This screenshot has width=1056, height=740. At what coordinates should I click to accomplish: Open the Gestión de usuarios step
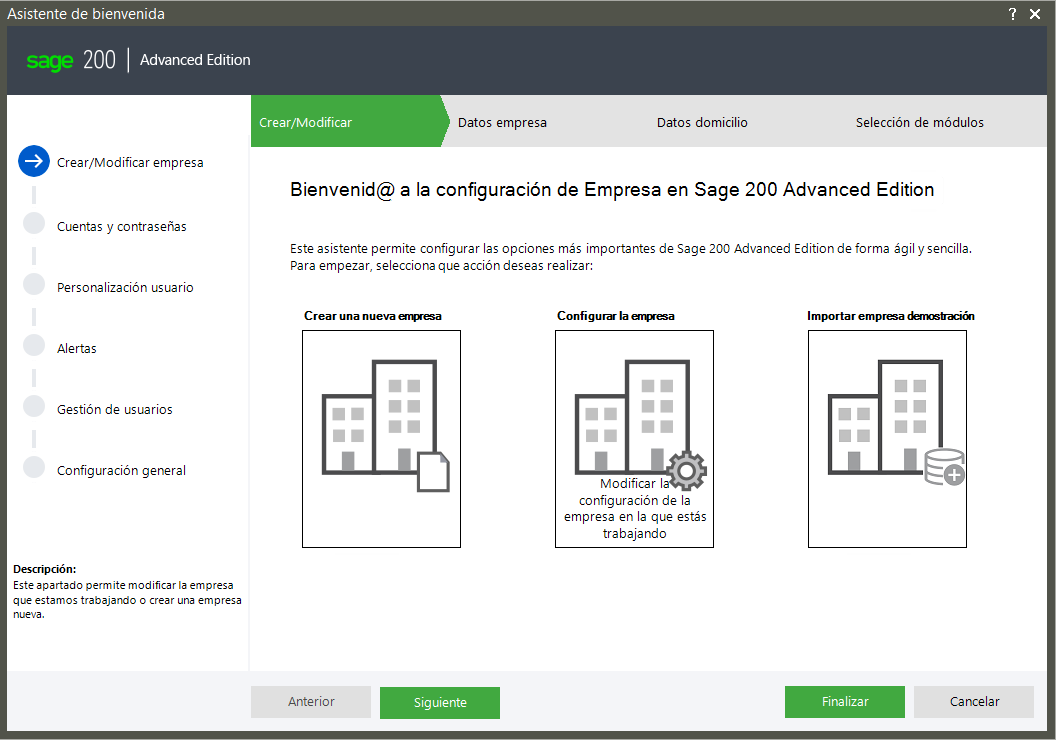click(114, 409)
